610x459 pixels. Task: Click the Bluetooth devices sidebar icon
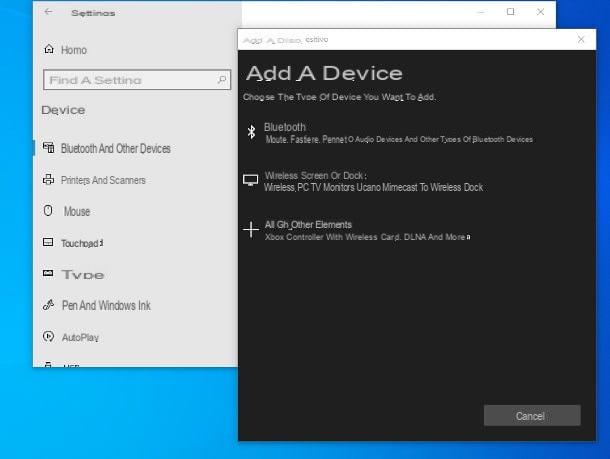49,147
